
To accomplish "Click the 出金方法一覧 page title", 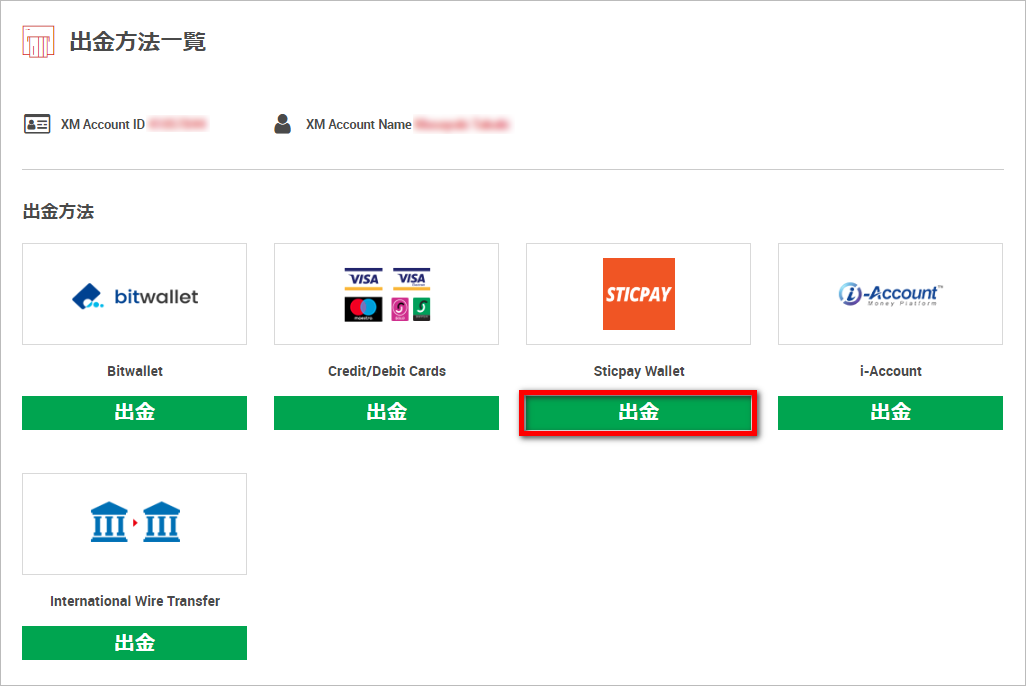I will (x=137, y=42).
